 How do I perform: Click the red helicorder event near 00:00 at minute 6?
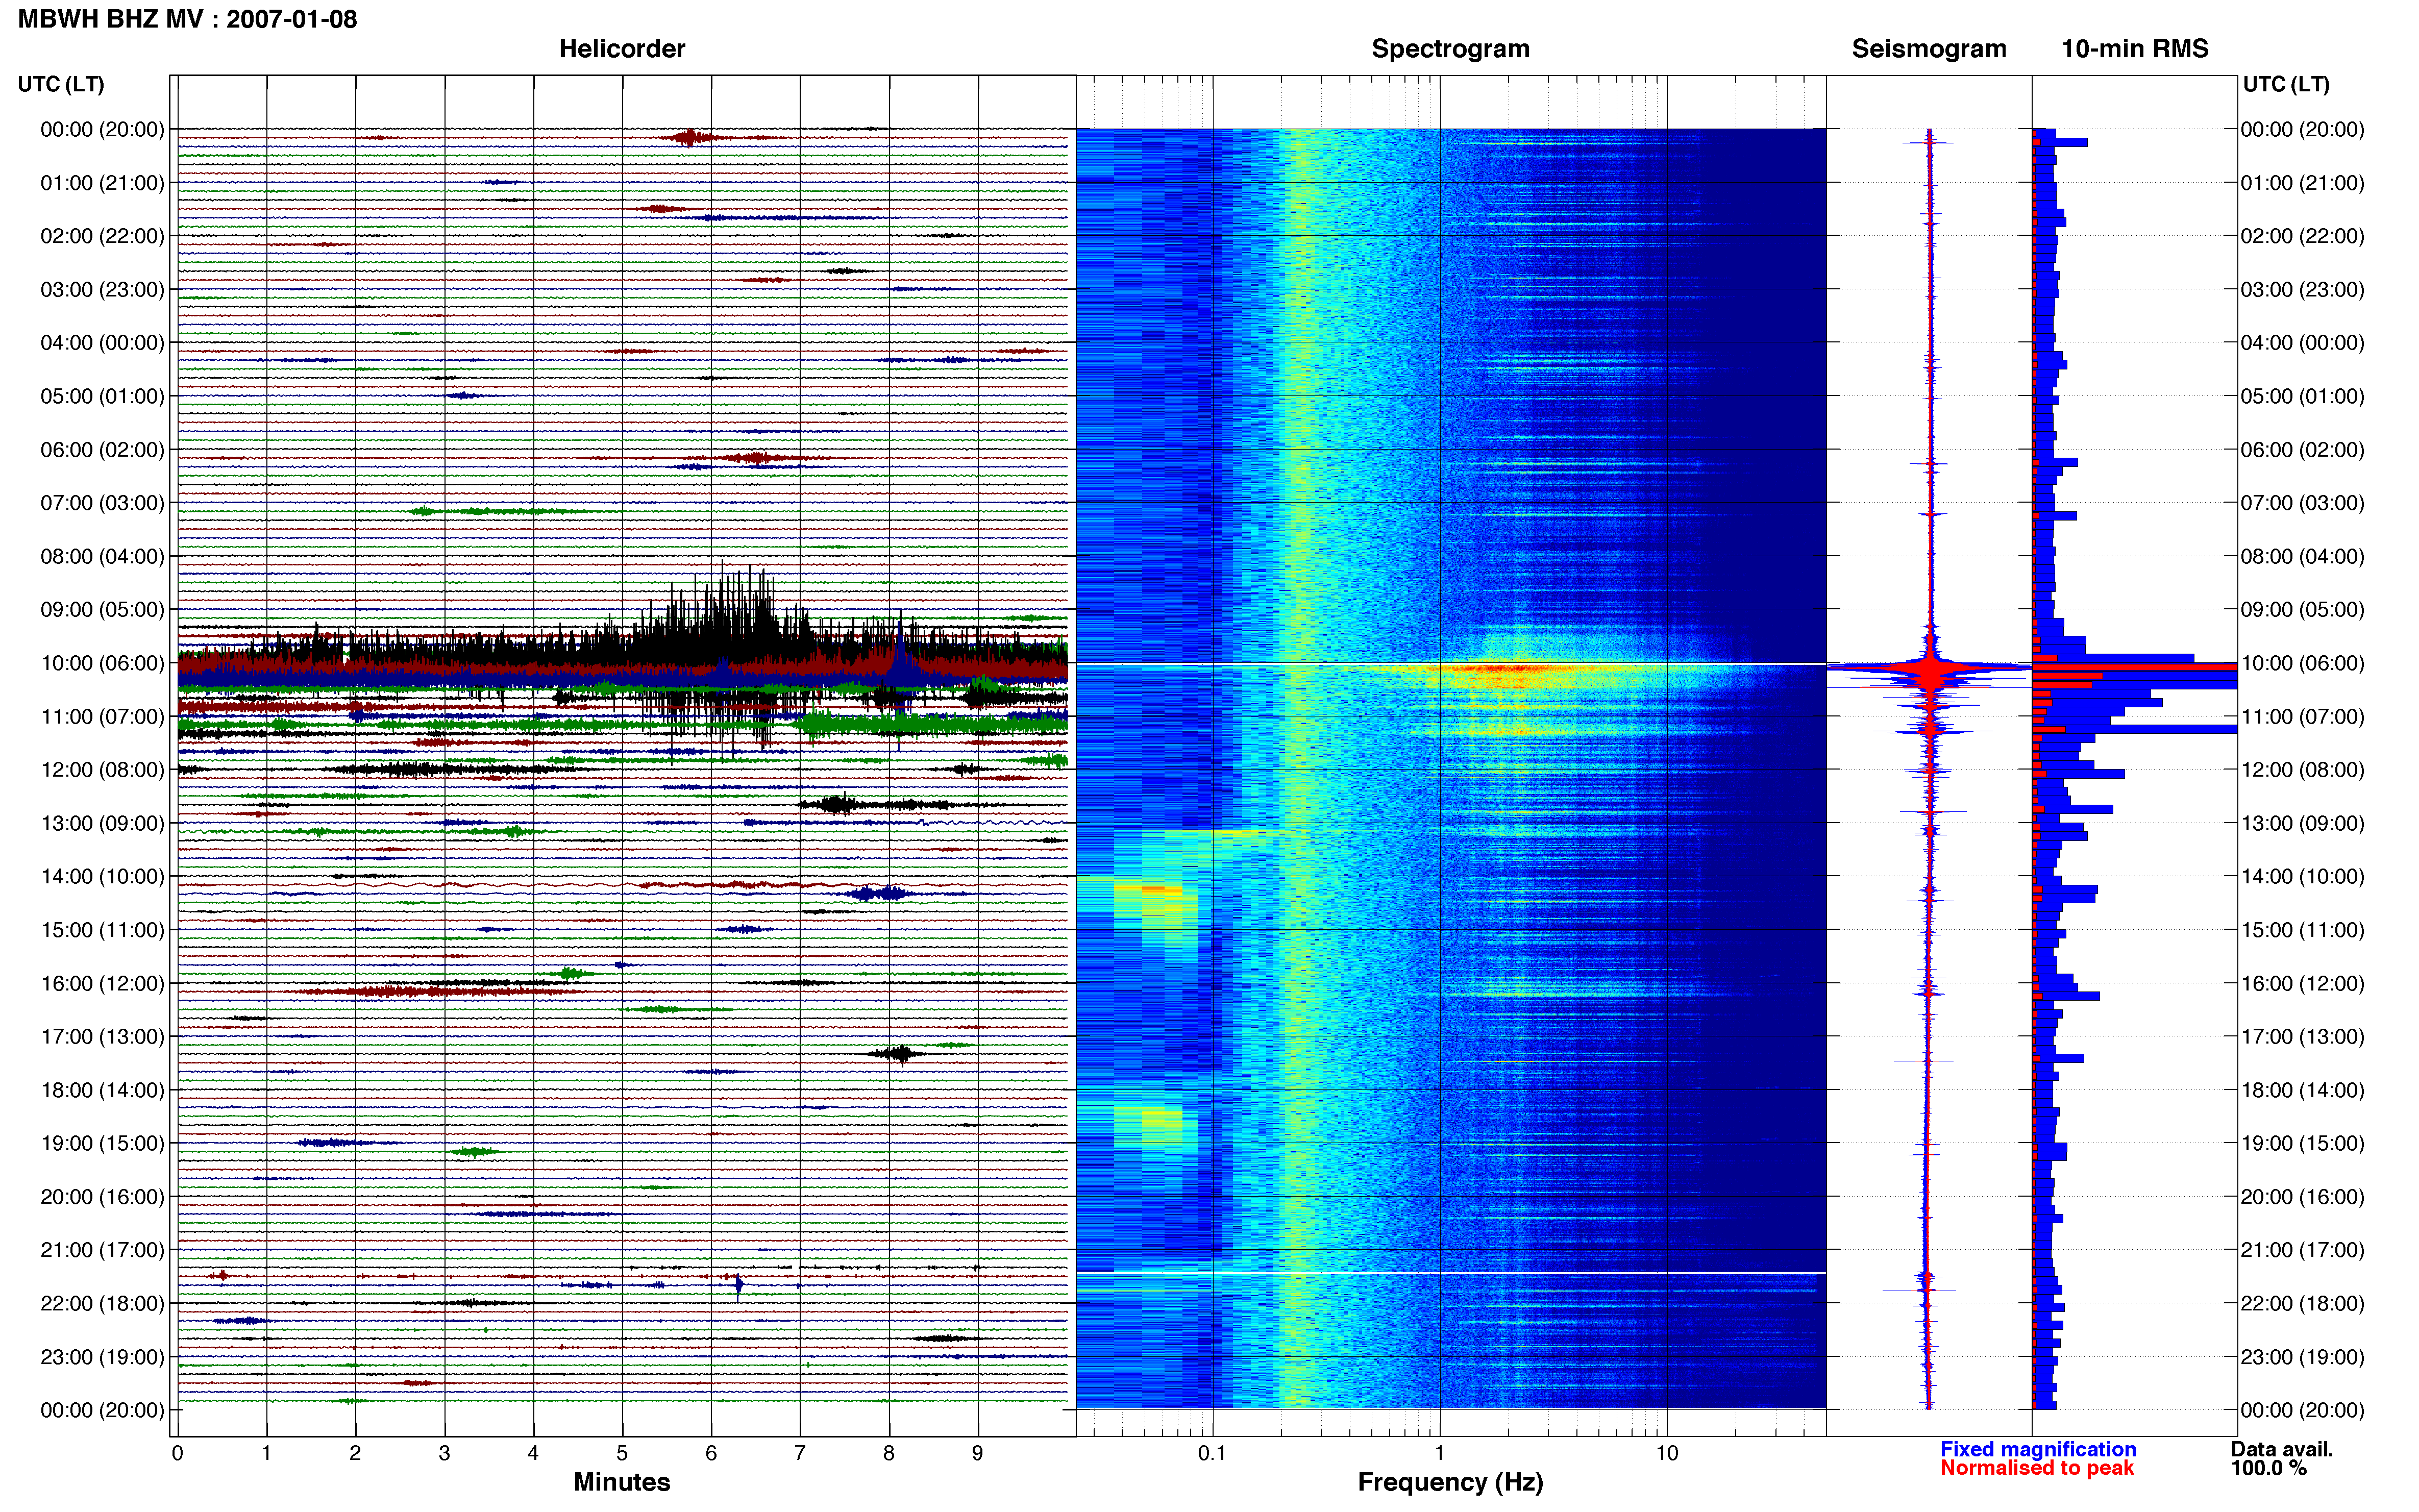690,137
